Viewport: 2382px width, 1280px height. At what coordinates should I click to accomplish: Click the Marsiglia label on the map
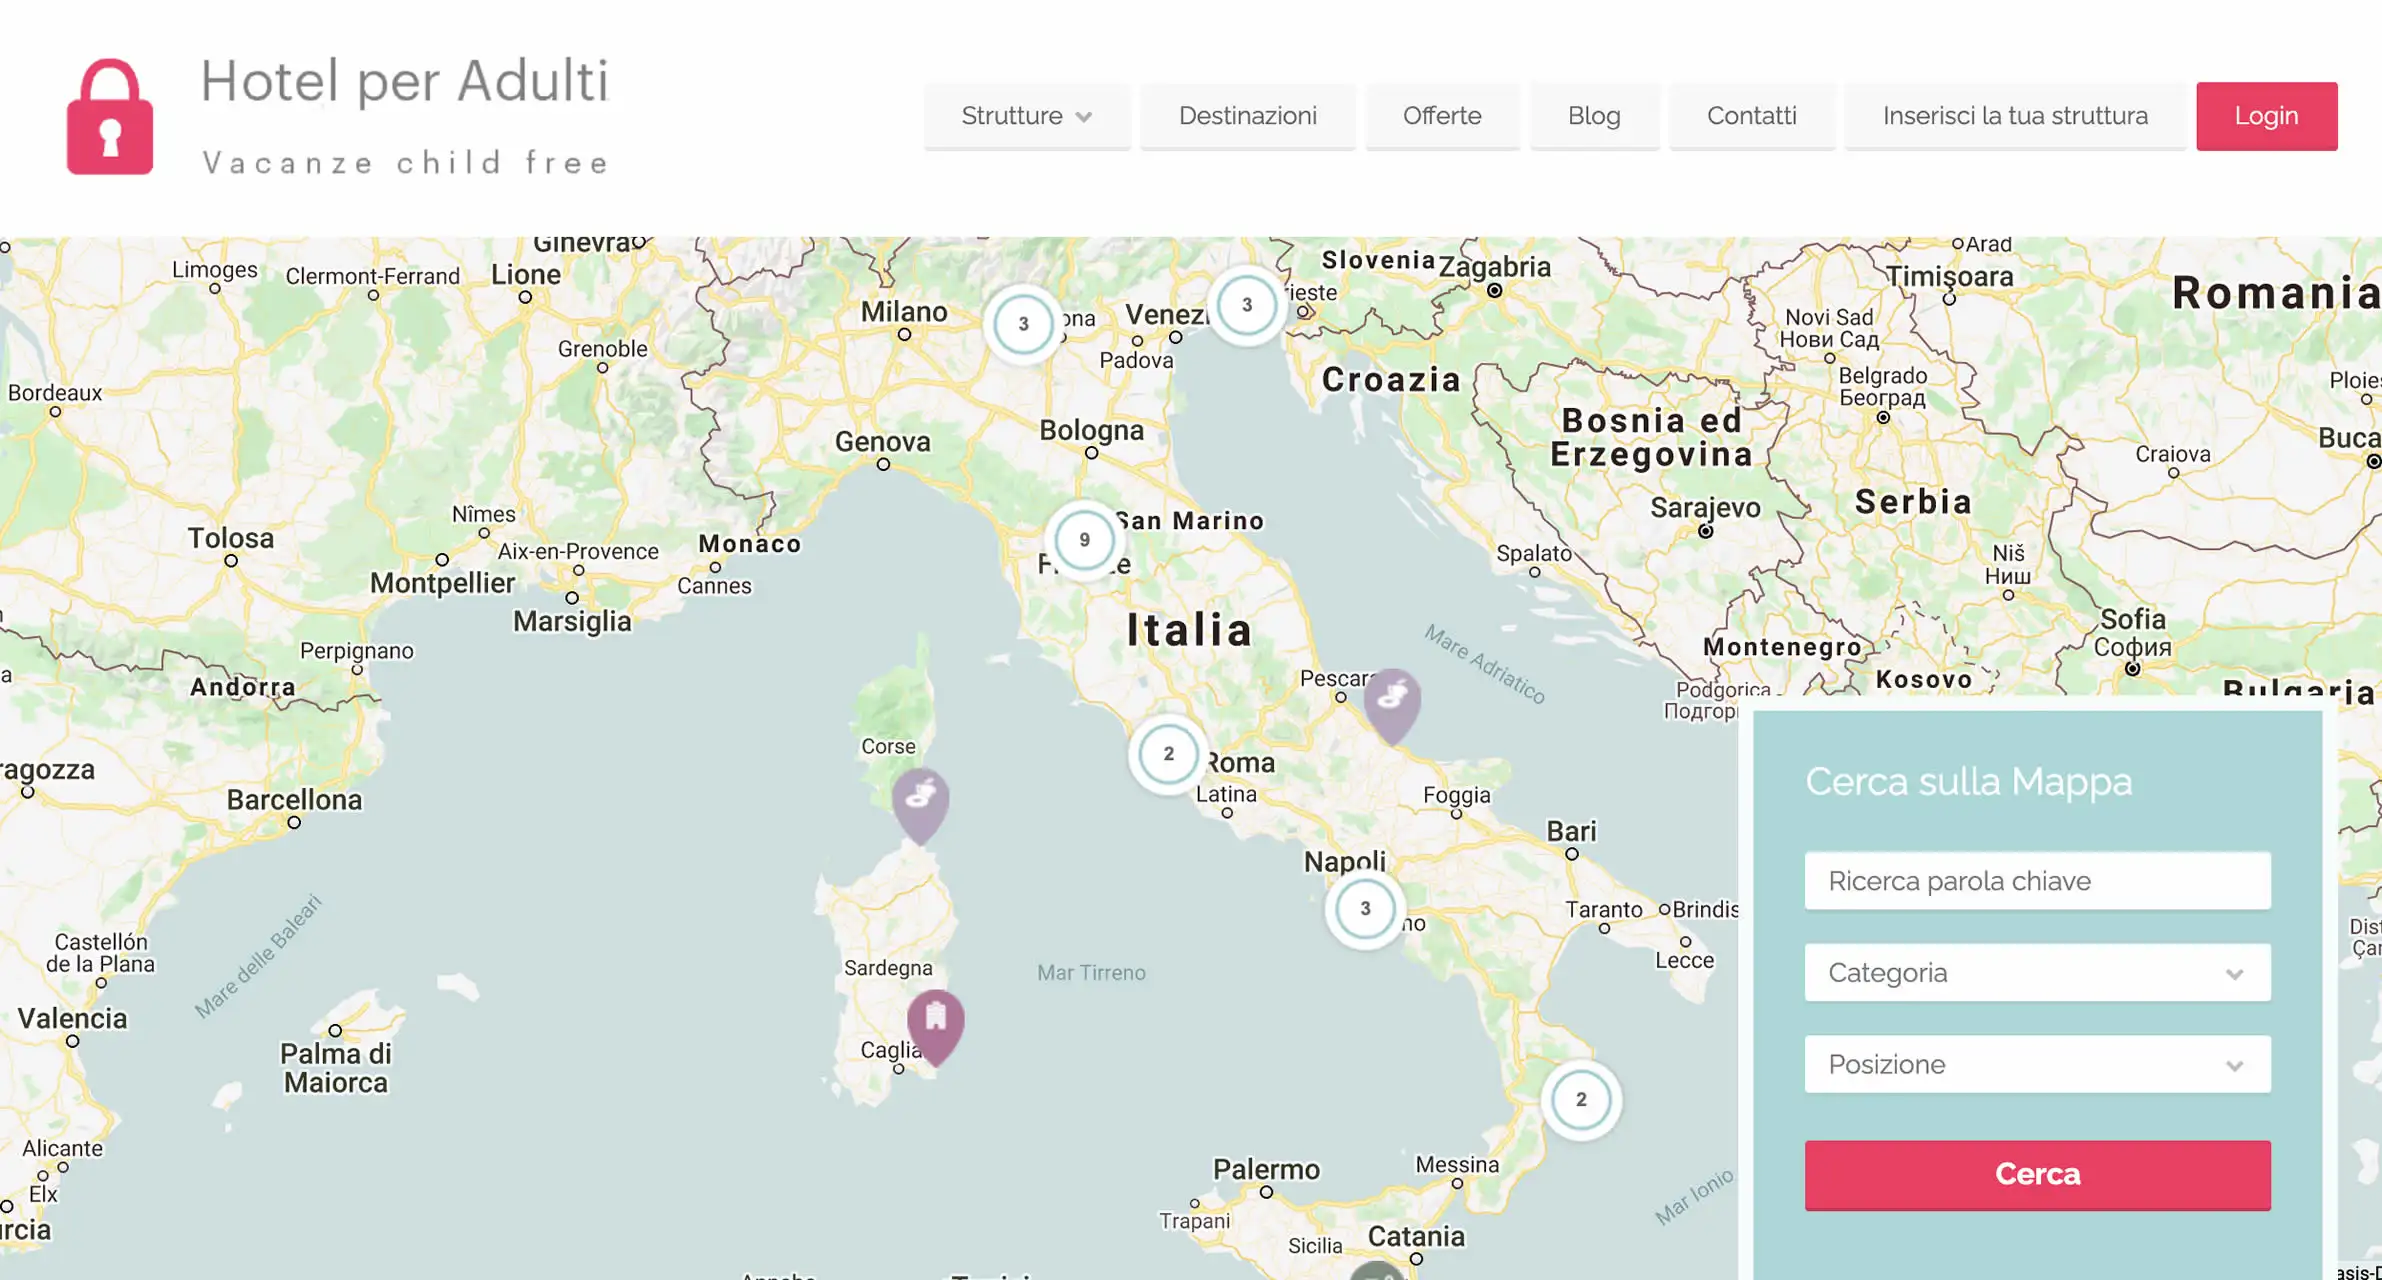572,621
